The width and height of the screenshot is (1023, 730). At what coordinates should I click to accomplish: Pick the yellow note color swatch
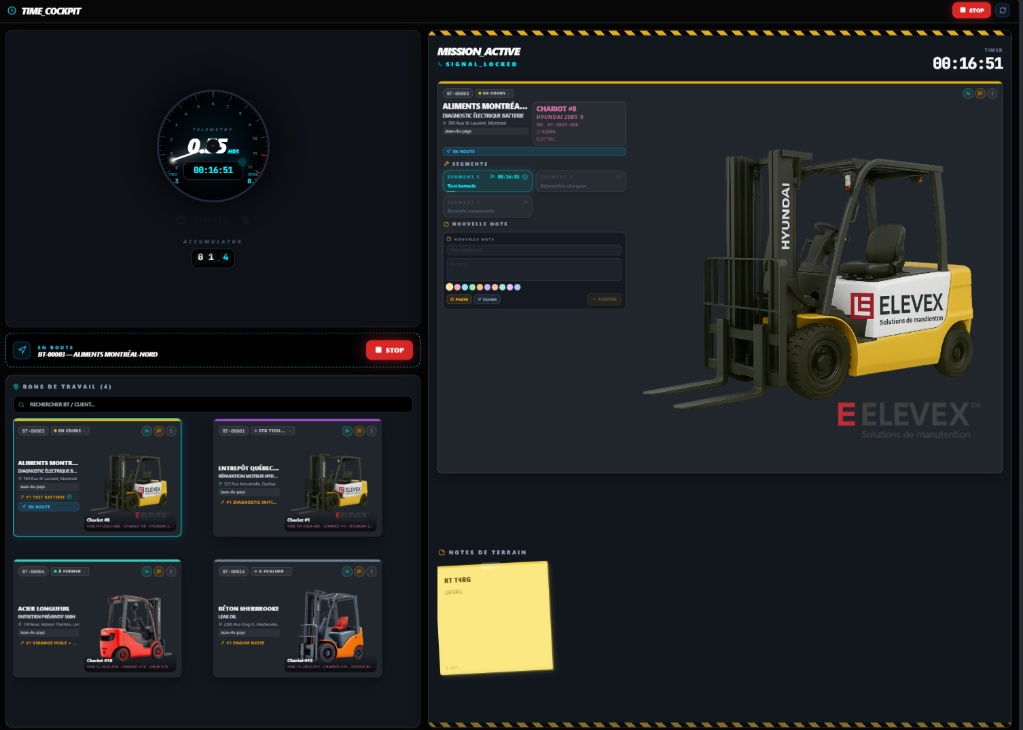coord(450,287)
